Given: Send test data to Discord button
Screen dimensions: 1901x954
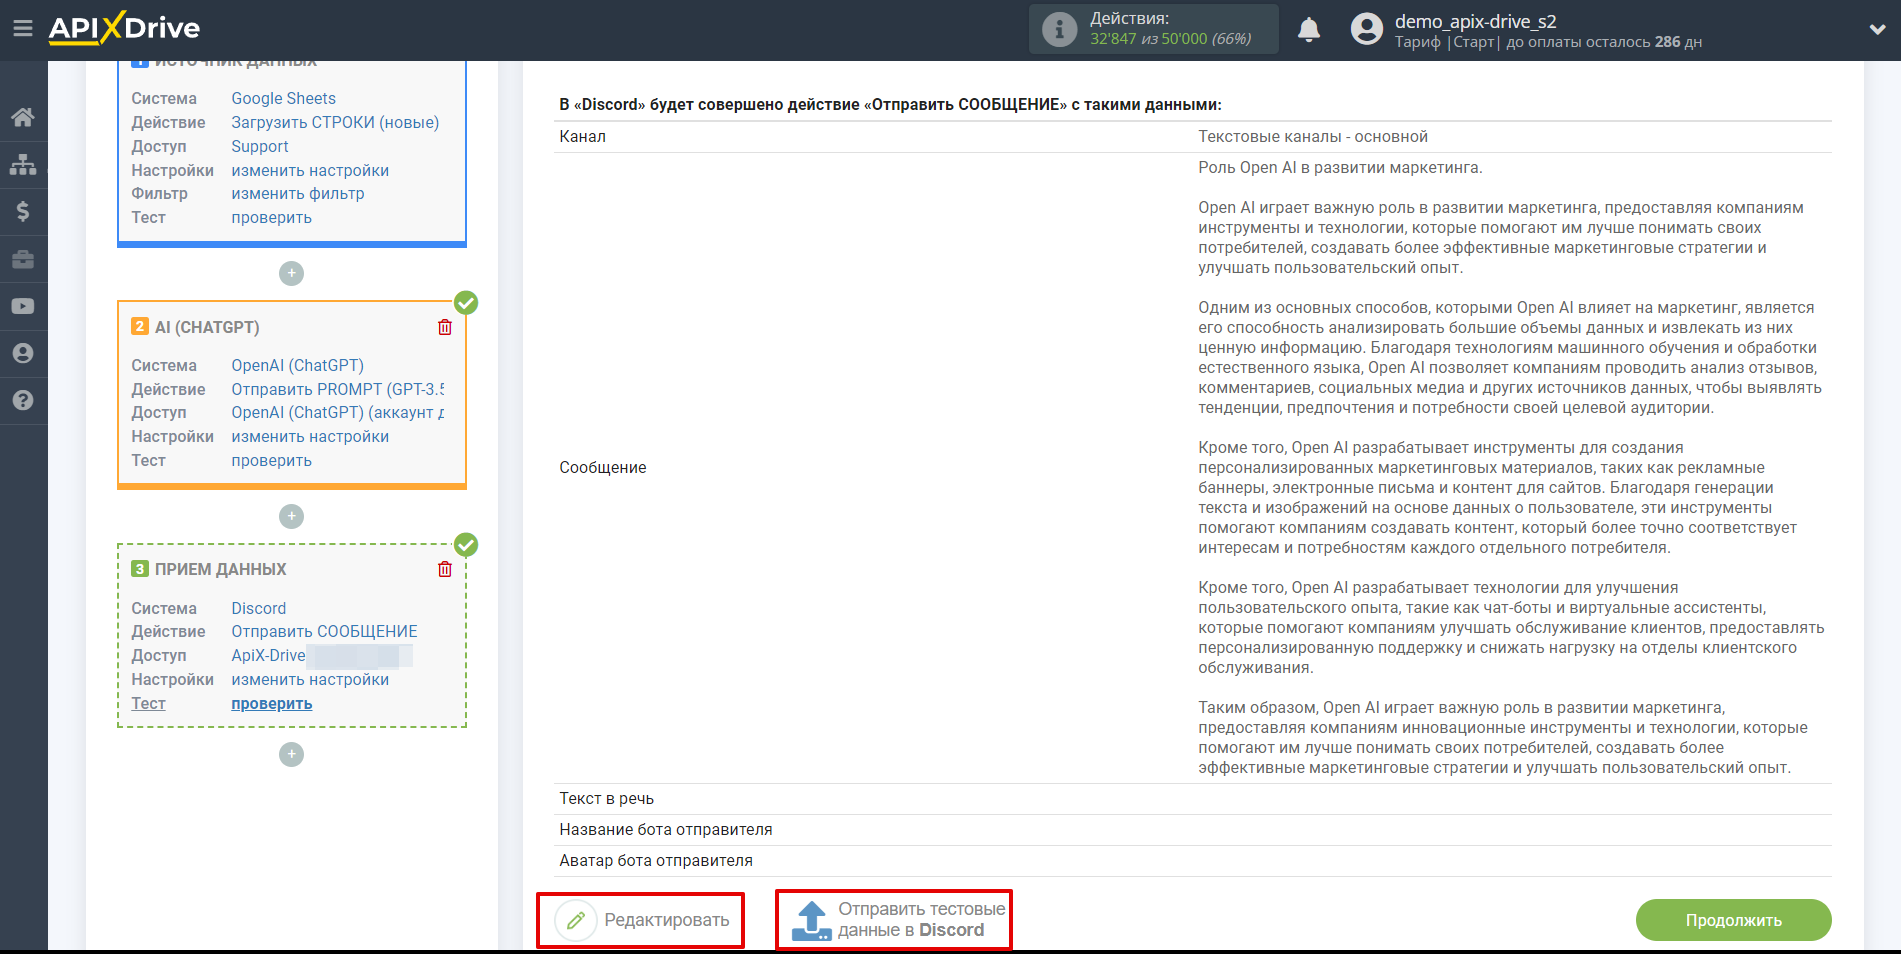Looking at the screenshot, I should tap(894, 919).
